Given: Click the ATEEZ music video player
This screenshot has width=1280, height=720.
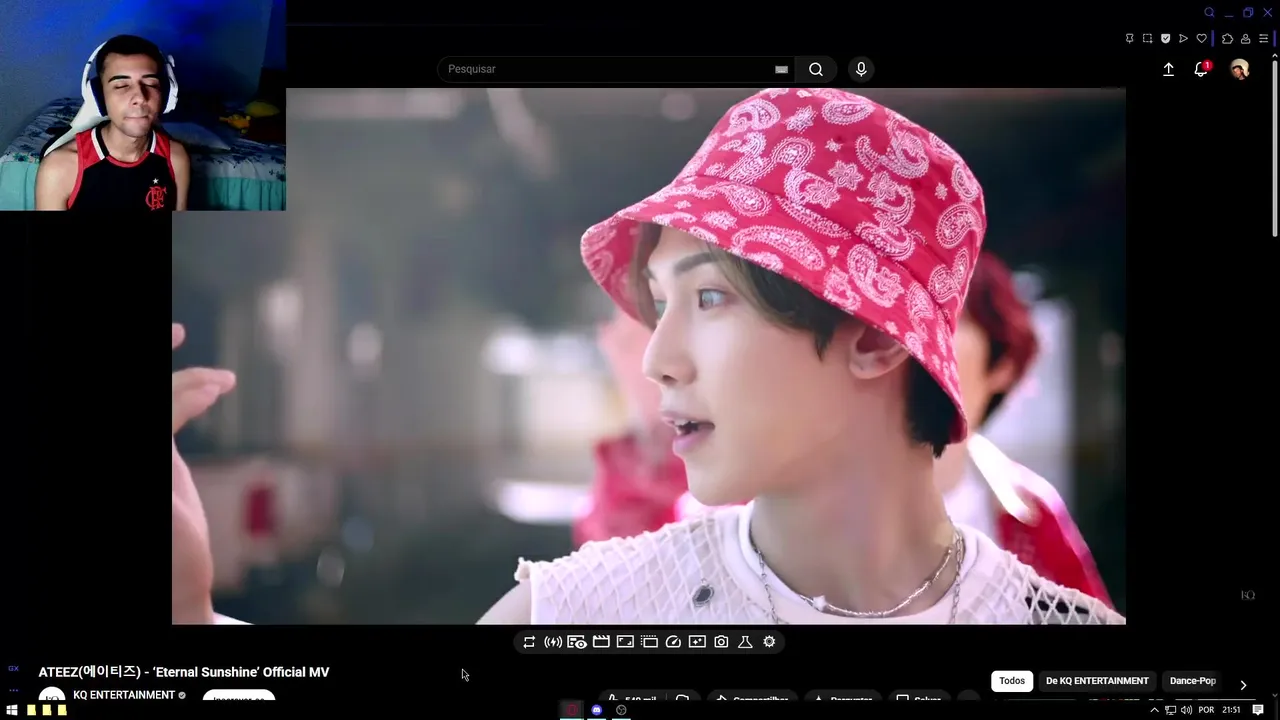Looking at the screenshot, I should [648, 356].
